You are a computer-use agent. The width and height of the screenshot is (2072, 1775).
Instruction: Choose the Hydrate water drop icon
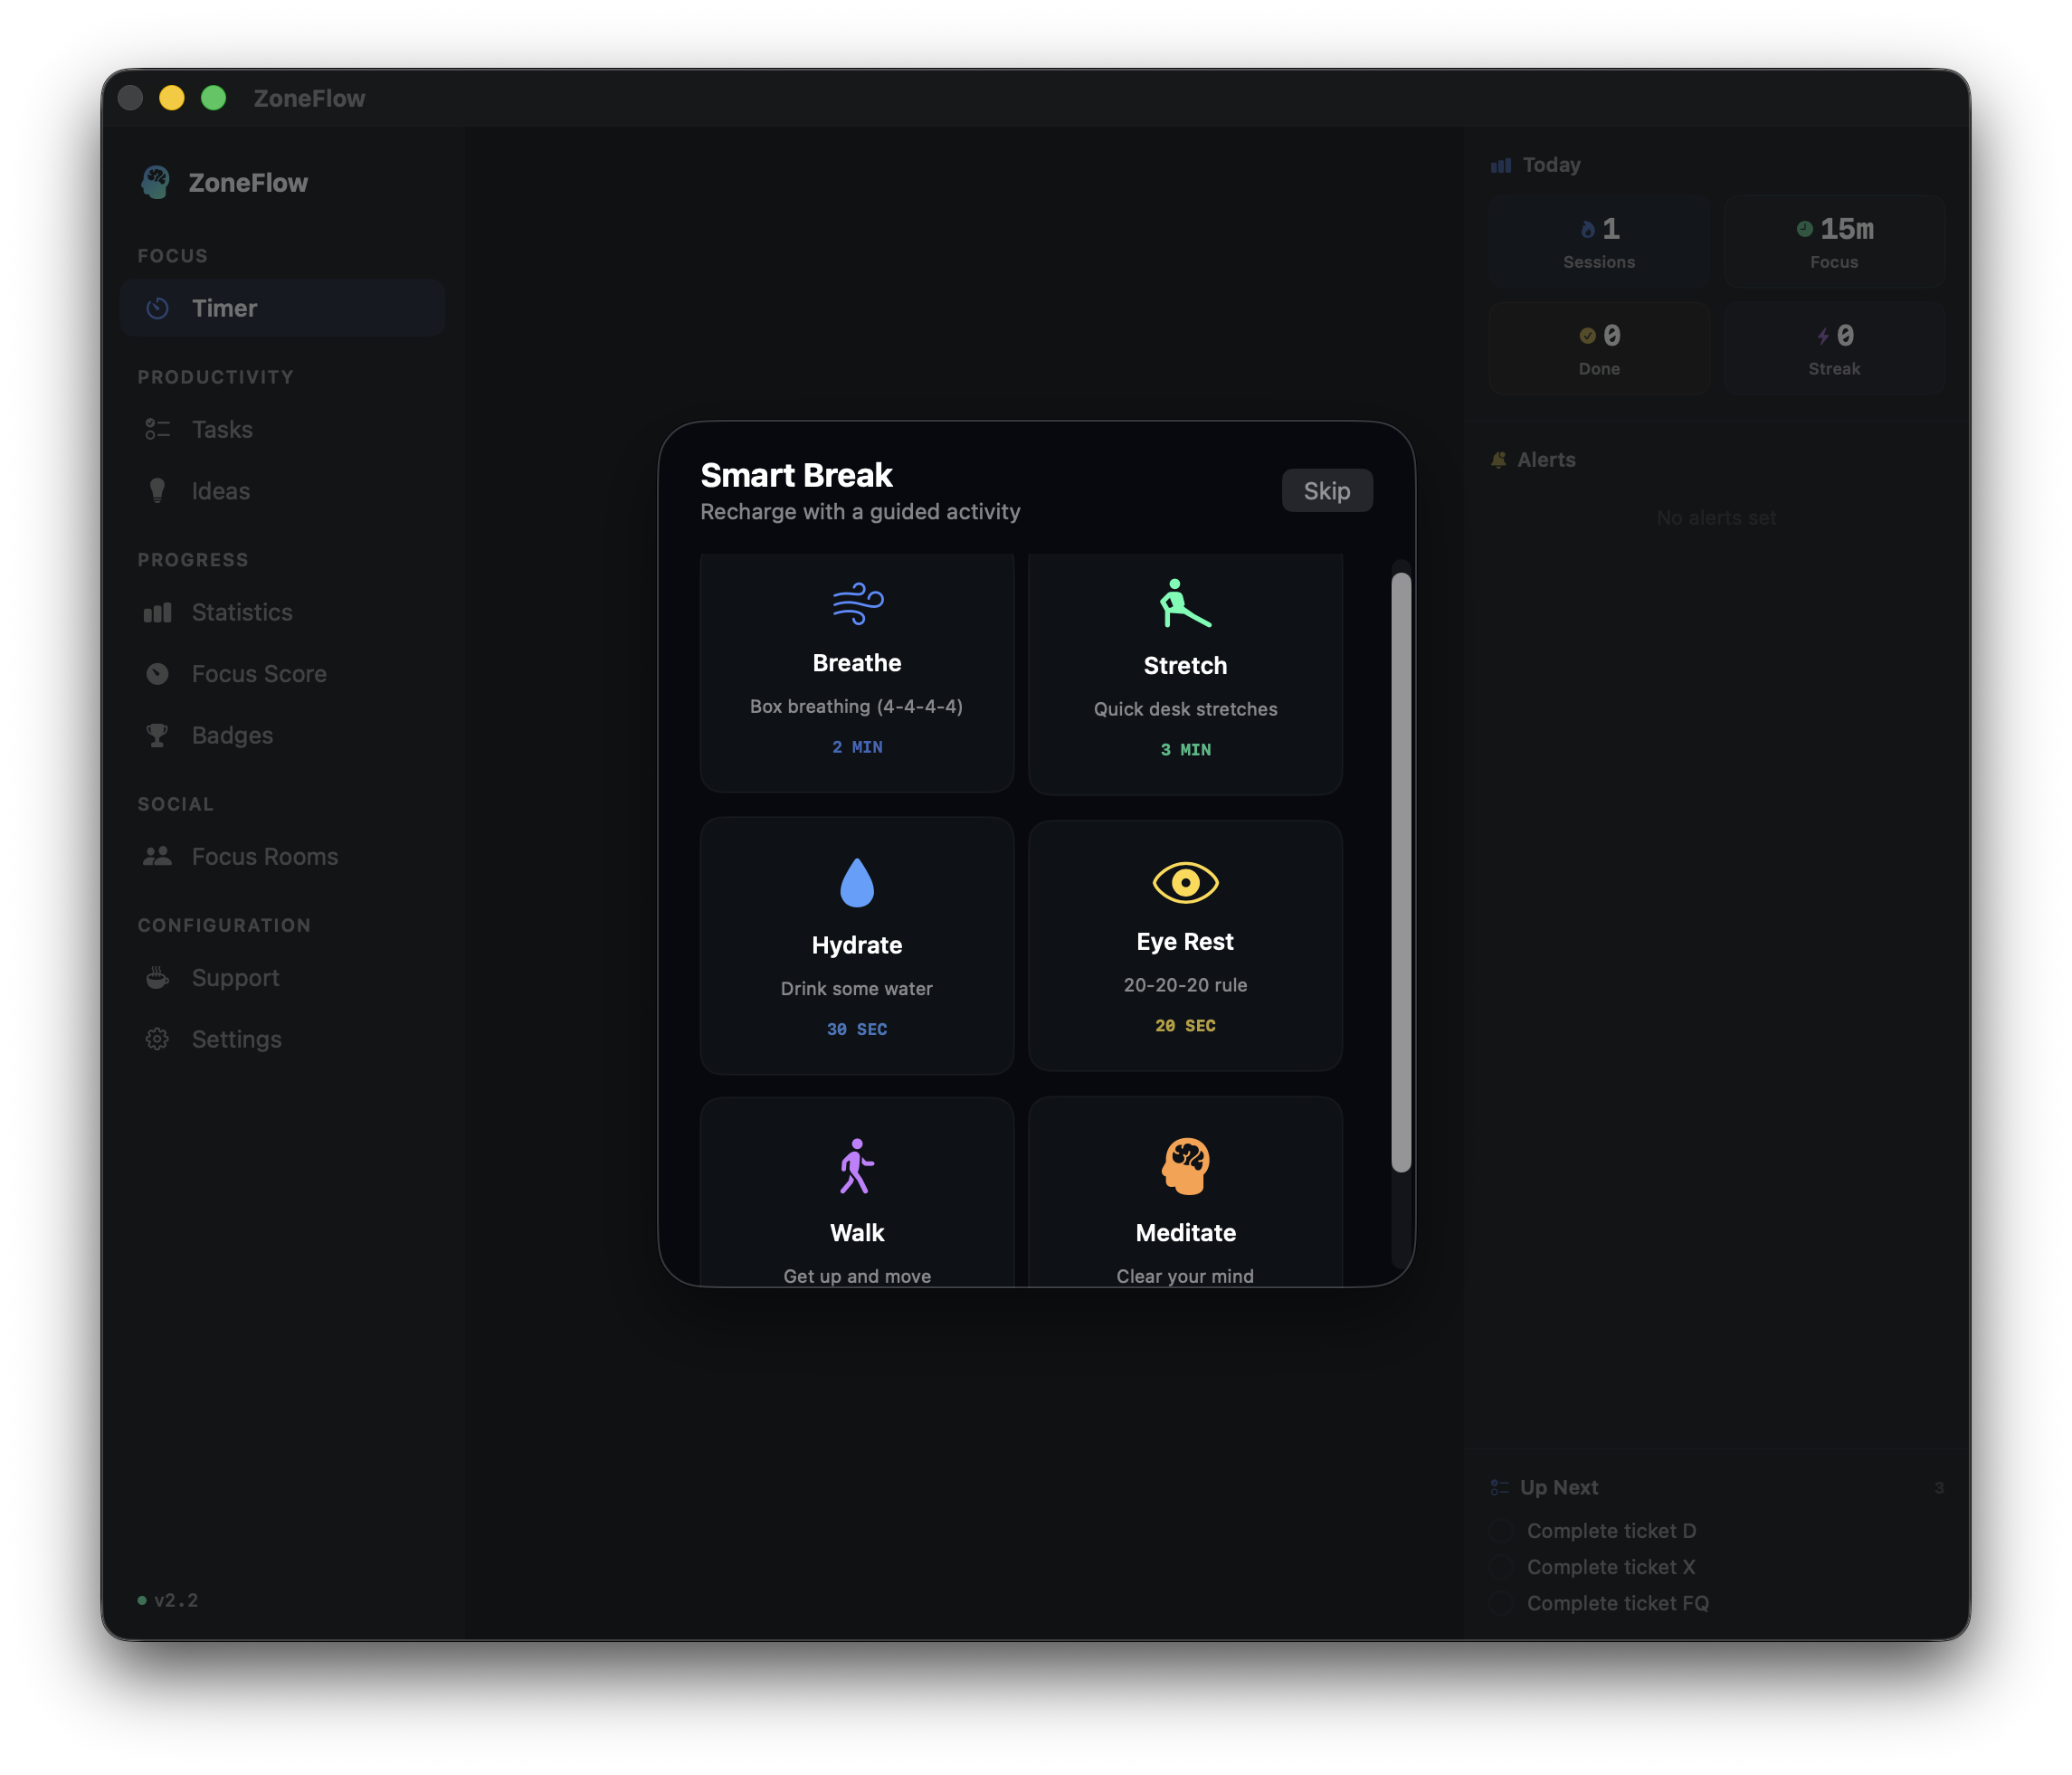click(x=857, y=883)
